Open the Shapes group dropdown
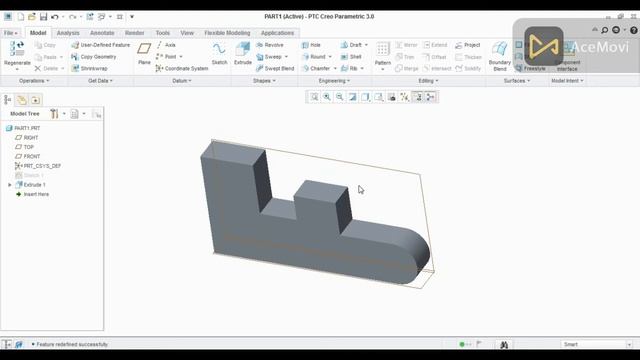 pos(264,81)
